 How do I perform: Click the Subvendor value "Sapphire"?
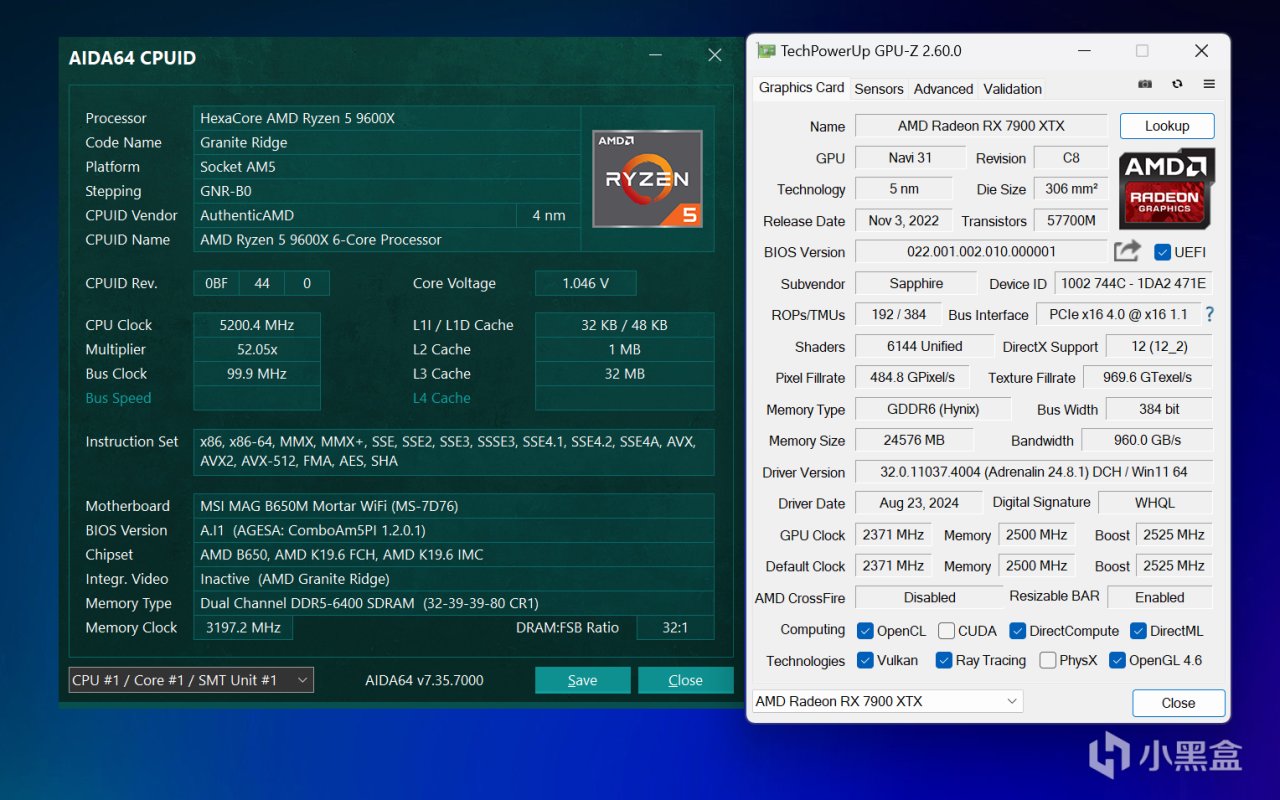tap(916, 283)
